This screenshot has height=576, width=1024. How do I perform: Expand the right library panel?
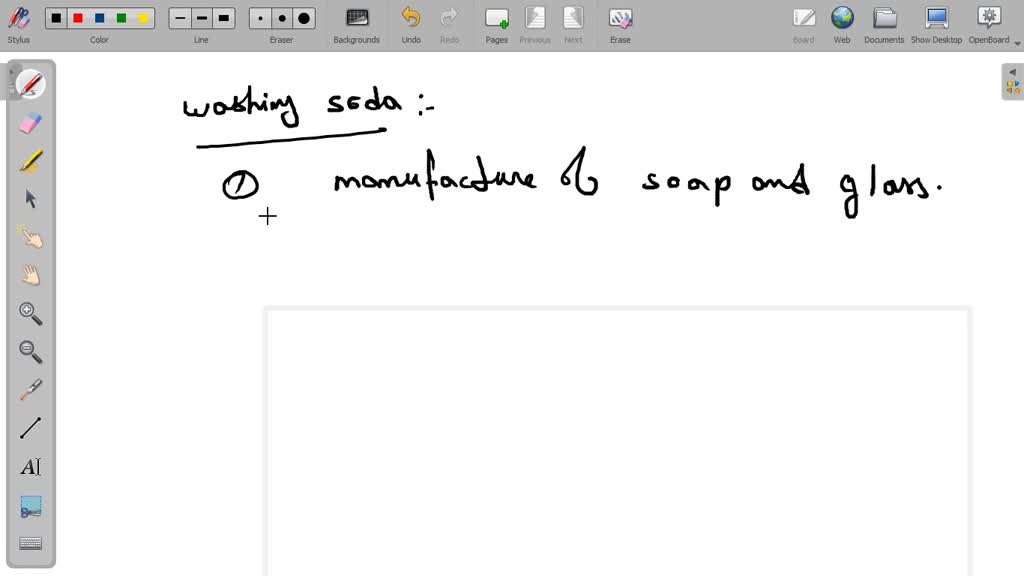pyautogui.click(x=1013, y=82)
